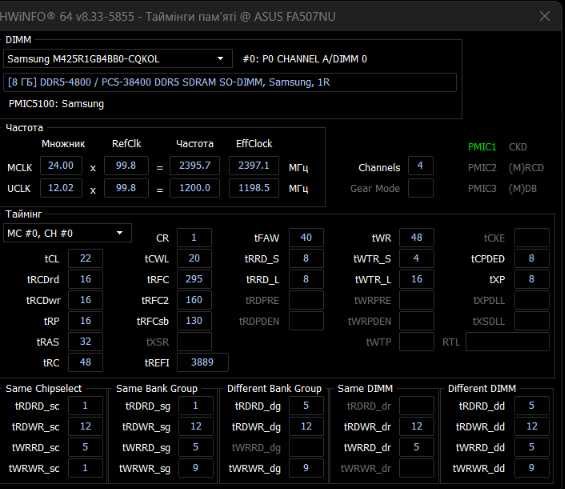Click the tRDRD_dg value 5
Screen dimensions: 565x489
point(306,406)
